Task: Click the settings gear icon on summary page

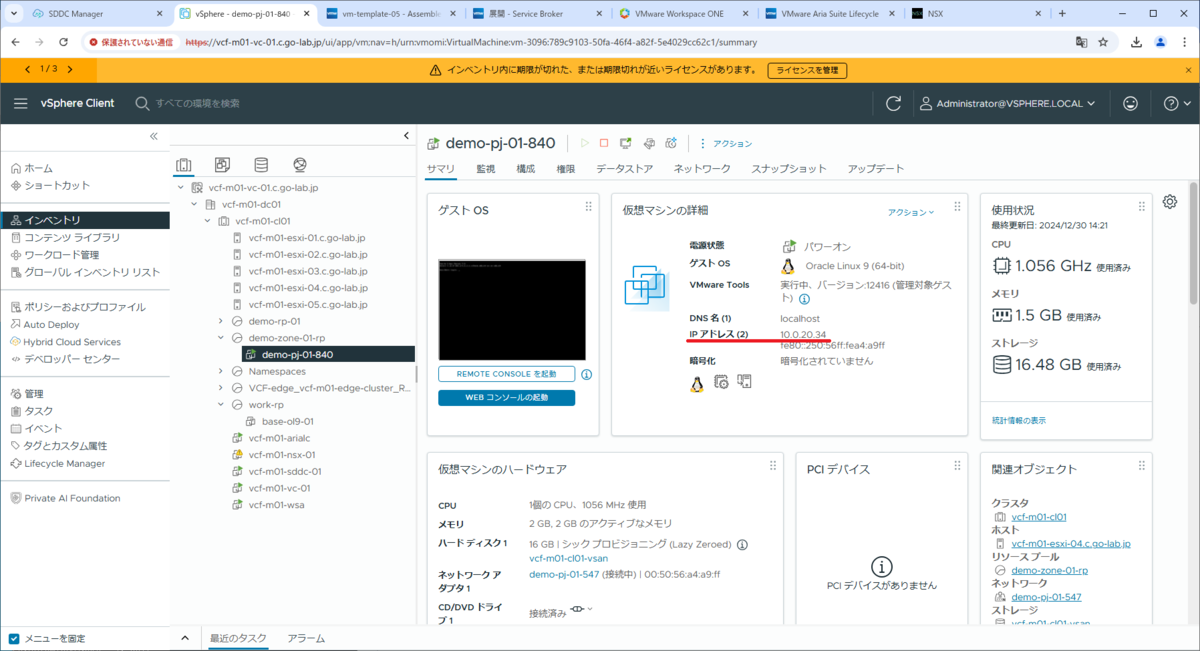Action: (x=1170, y=201)
